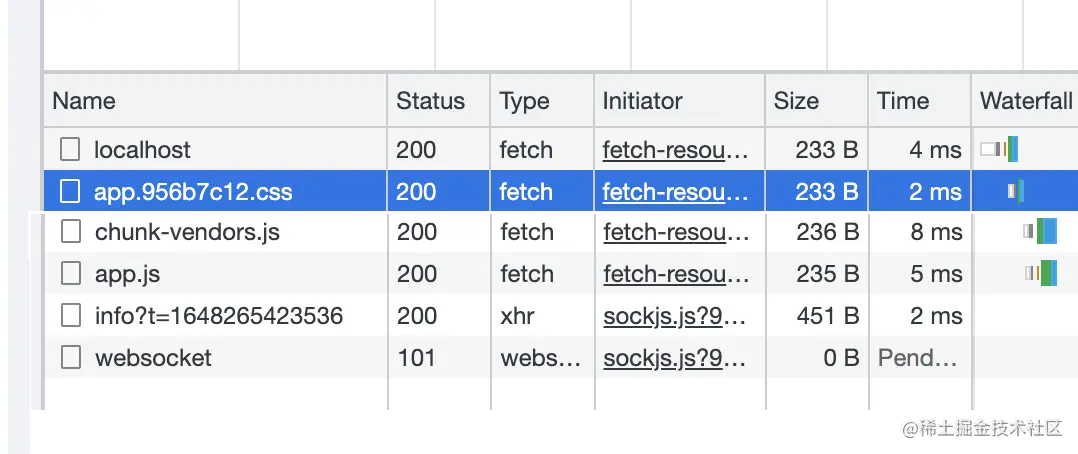Sort requests by Time column
1078x454 pixels.
click(903, 101)
